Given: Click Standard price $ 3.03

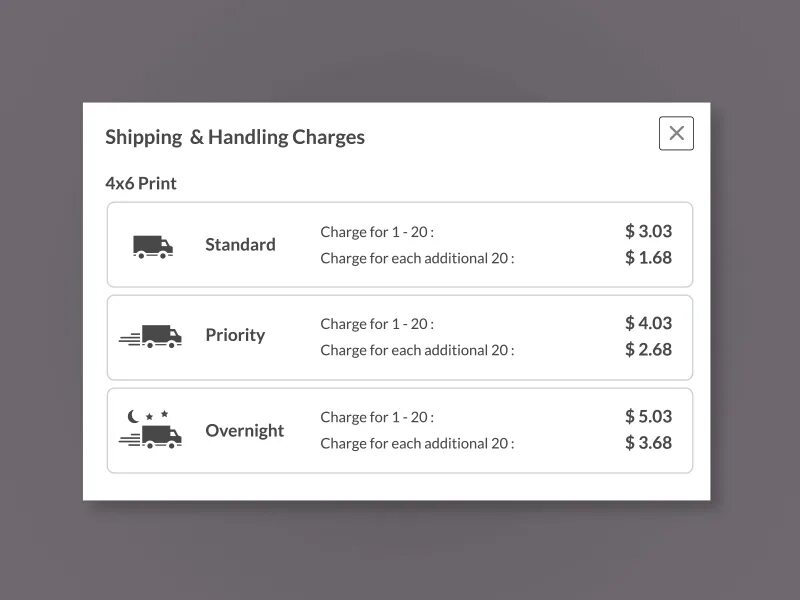Looking at the screenshot, I should pyautogui.click(x=648, y=231).
